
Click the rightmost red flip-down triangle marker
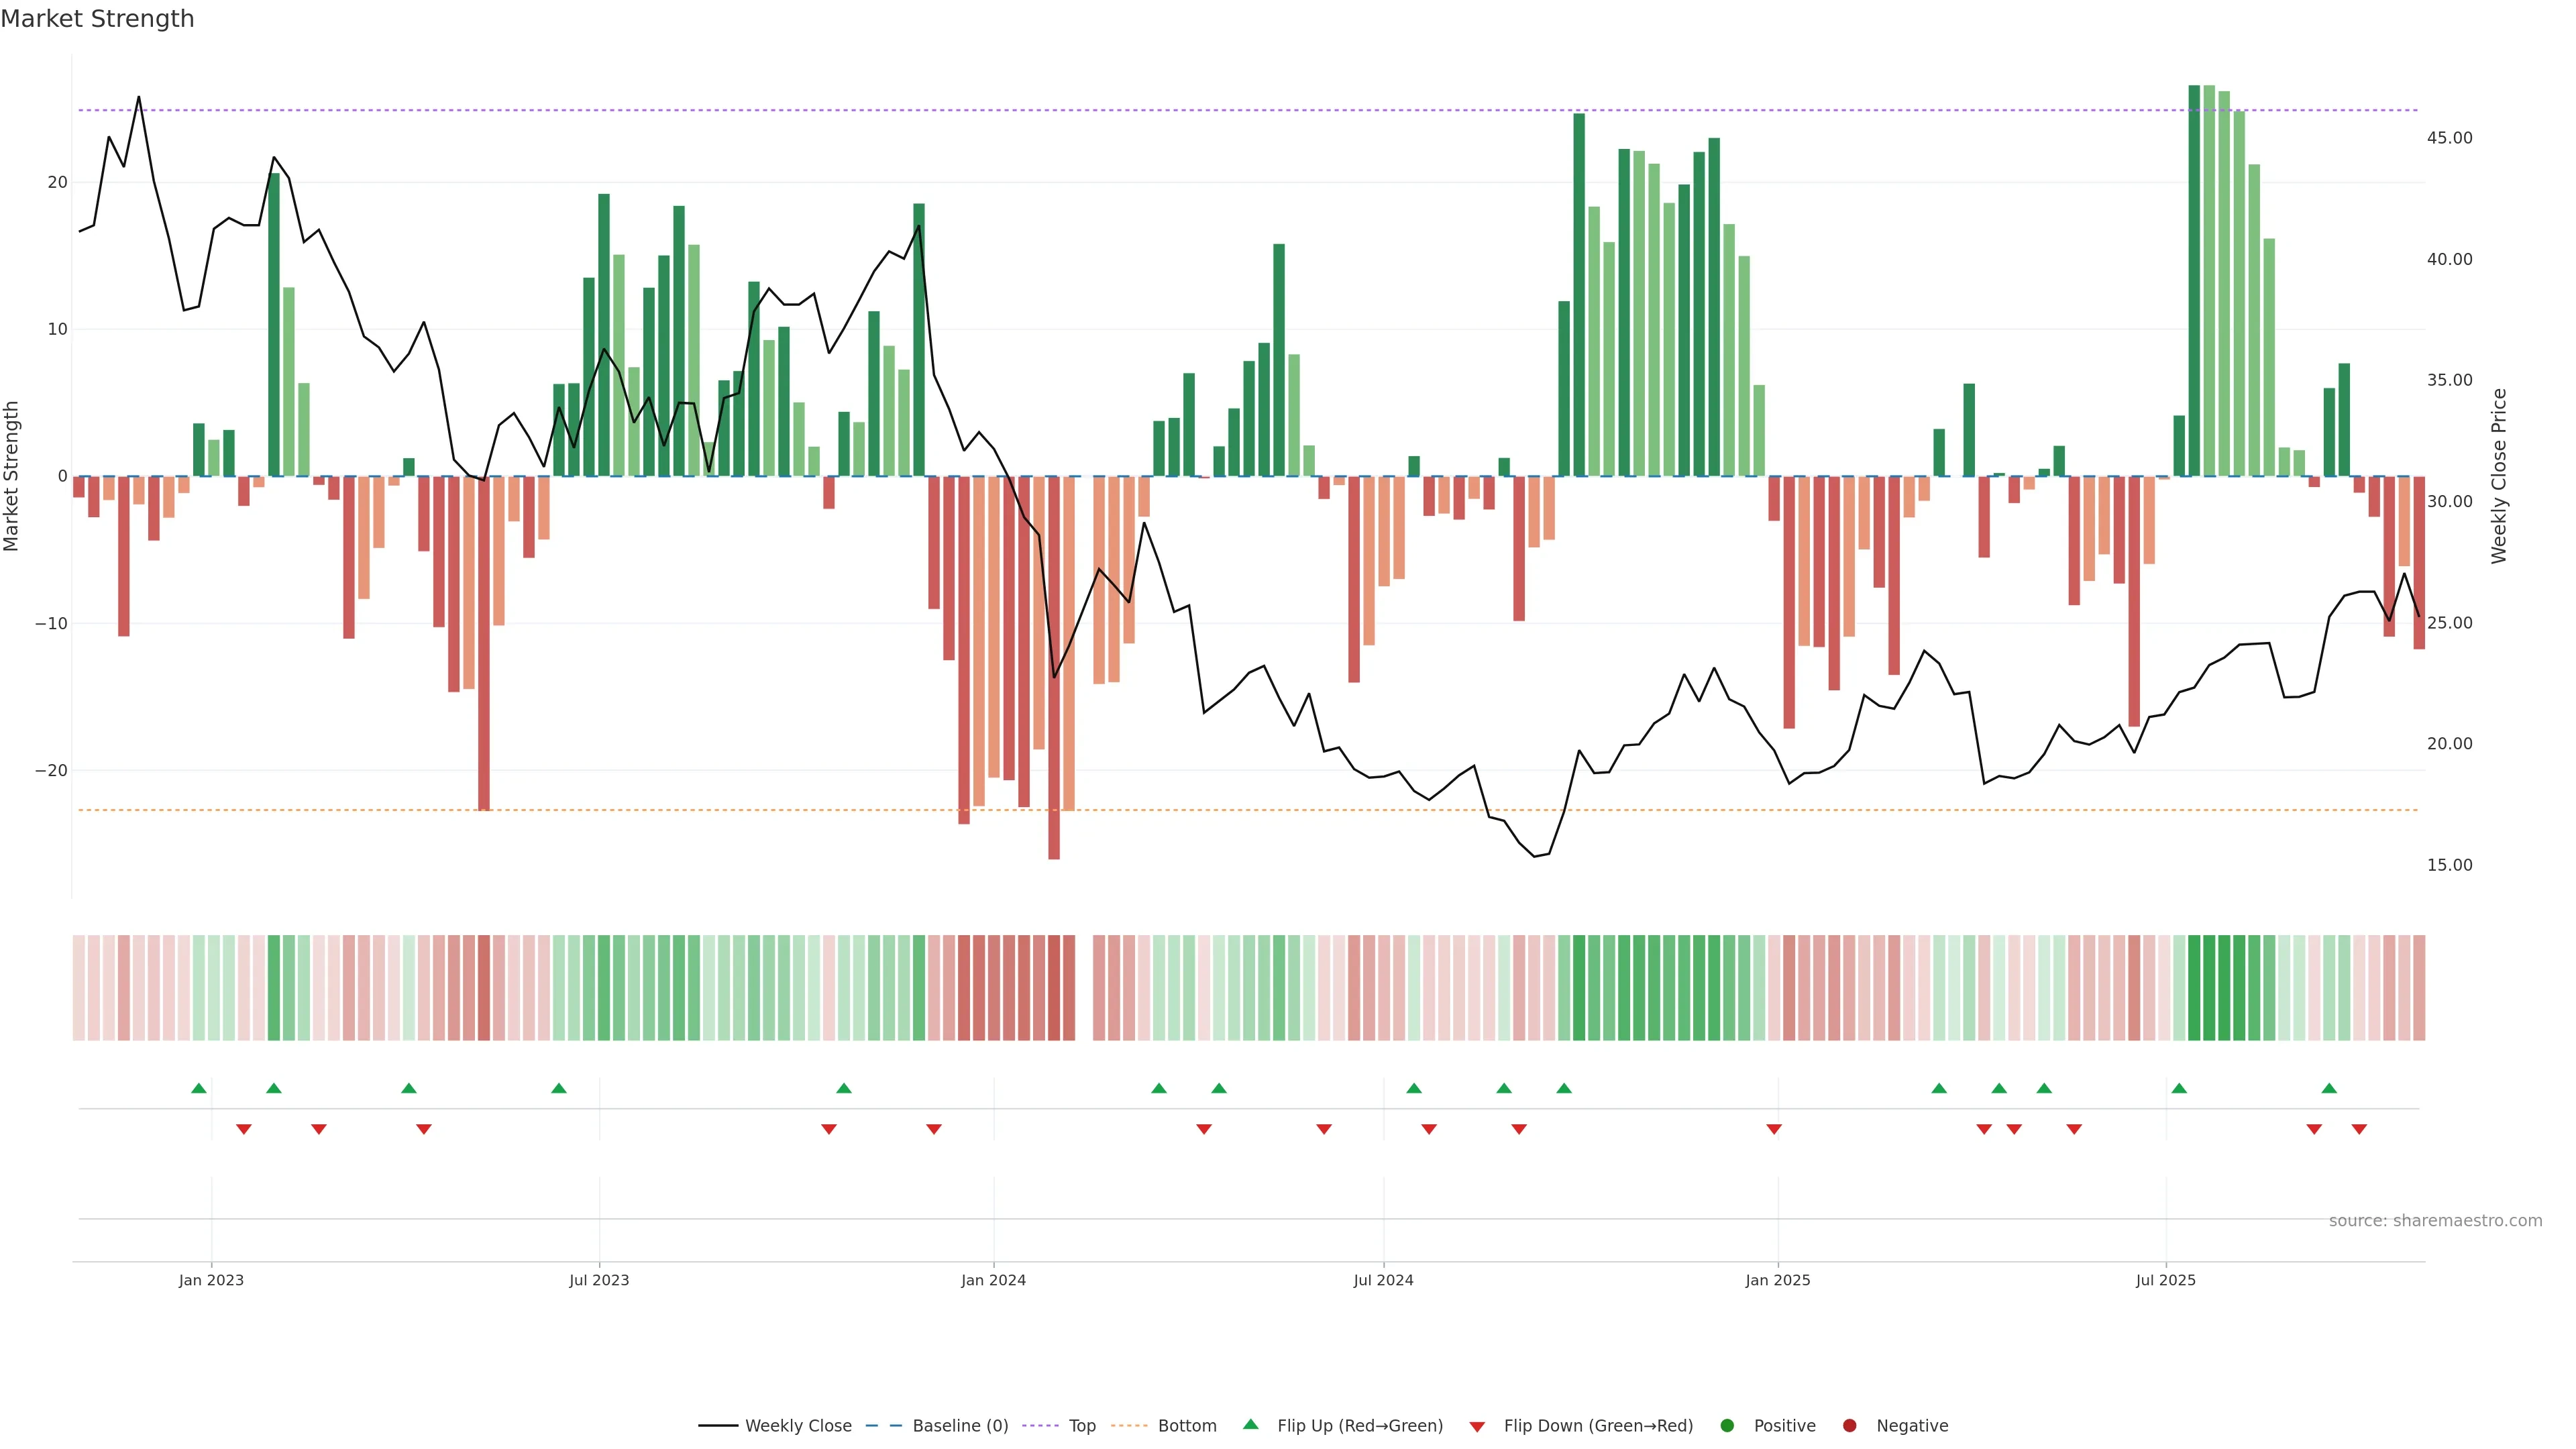(2359, 1129)
